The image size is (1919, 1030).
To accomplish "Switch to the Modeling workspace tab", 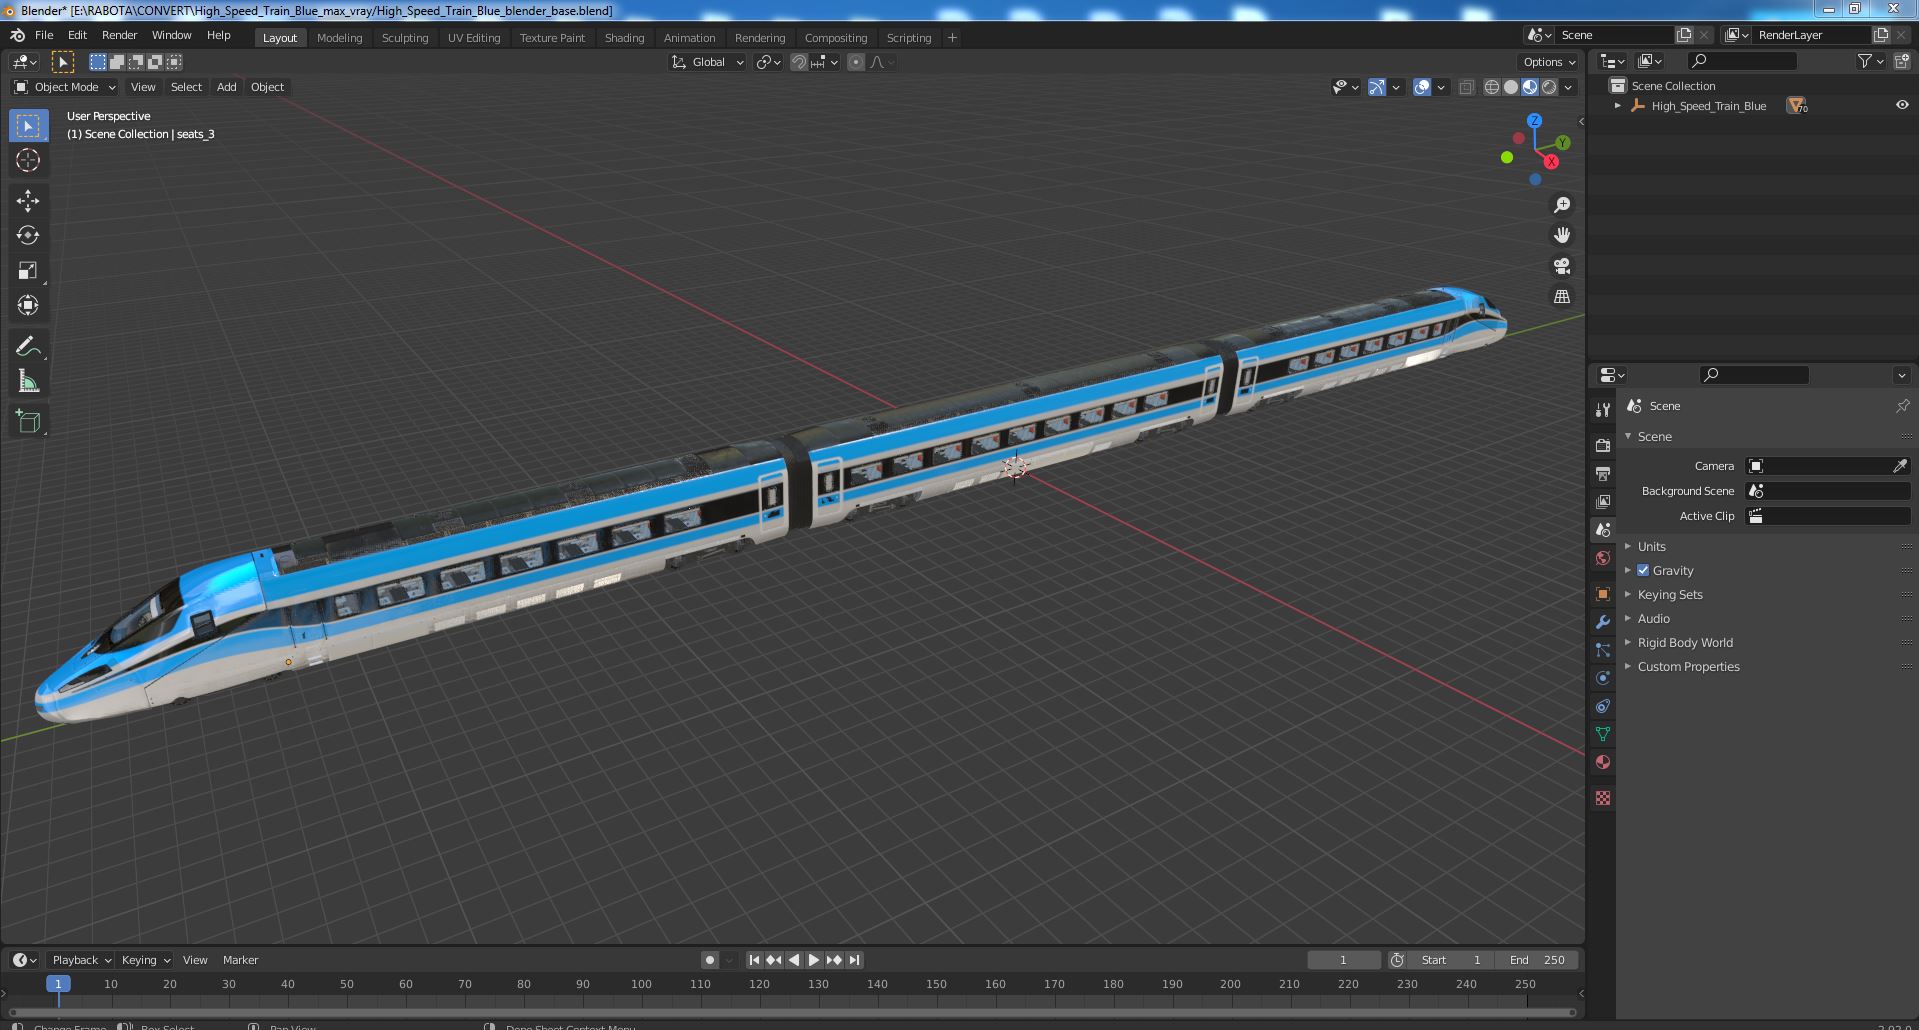I will (339, 38).
